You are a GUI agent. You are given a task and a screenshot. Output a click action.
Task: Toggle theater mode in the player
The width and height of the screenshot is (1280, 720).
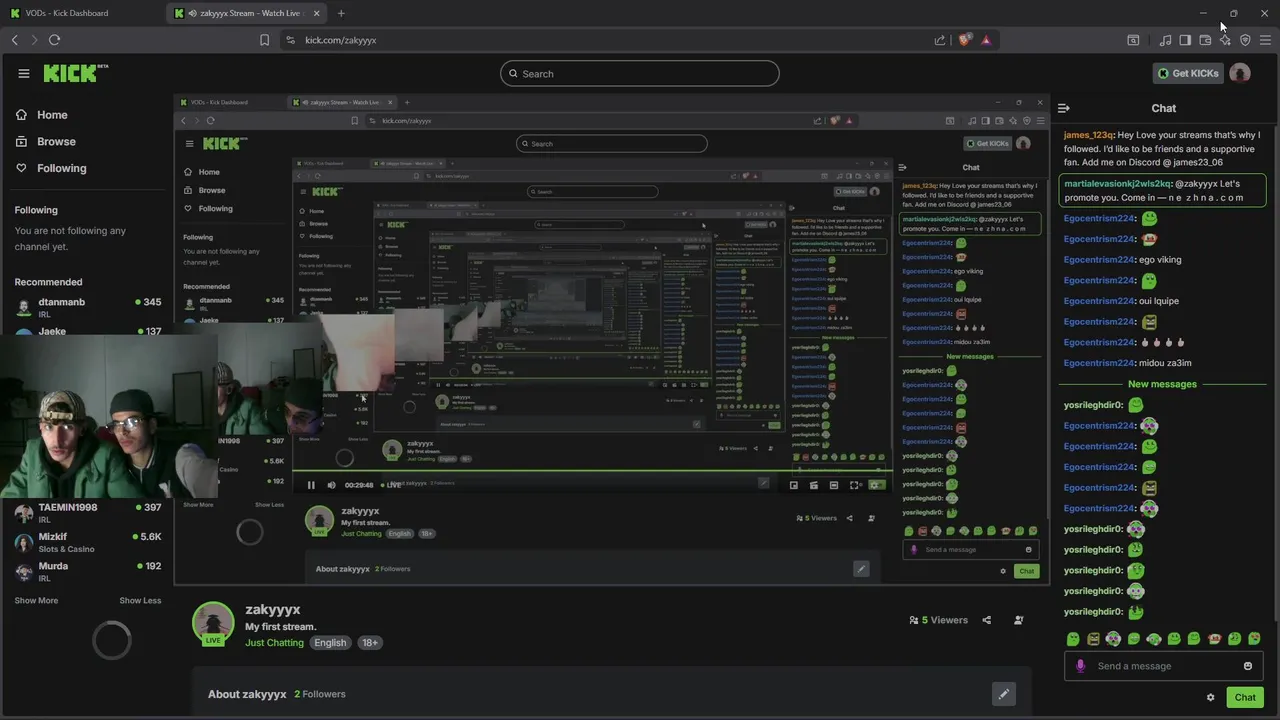click(x=834, y=485)
